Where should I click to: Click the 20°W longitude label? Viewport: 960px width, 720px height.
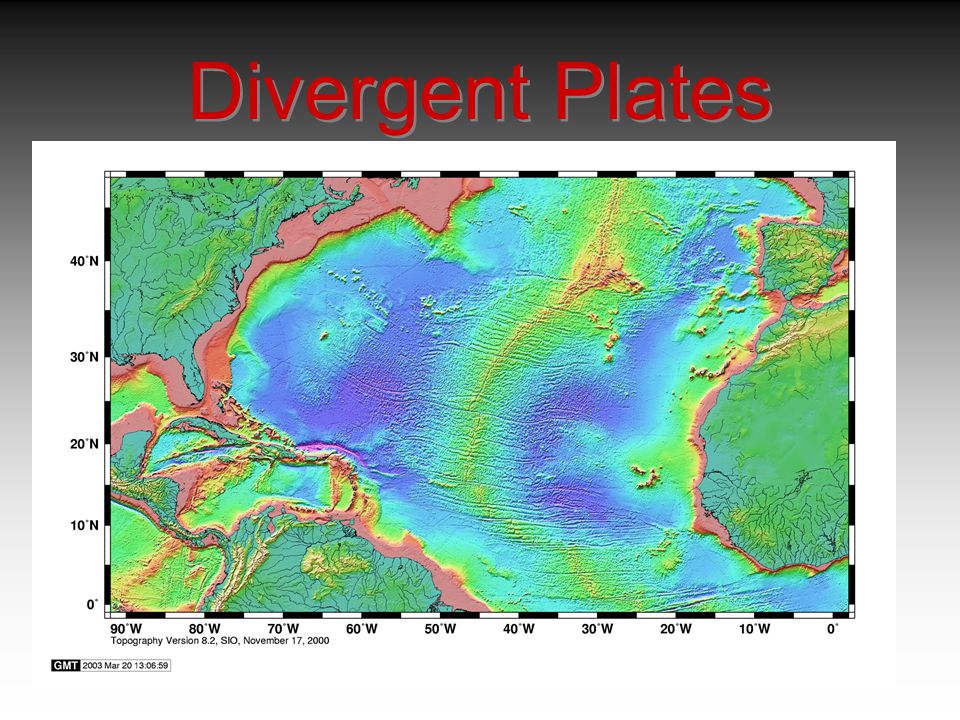676,629
